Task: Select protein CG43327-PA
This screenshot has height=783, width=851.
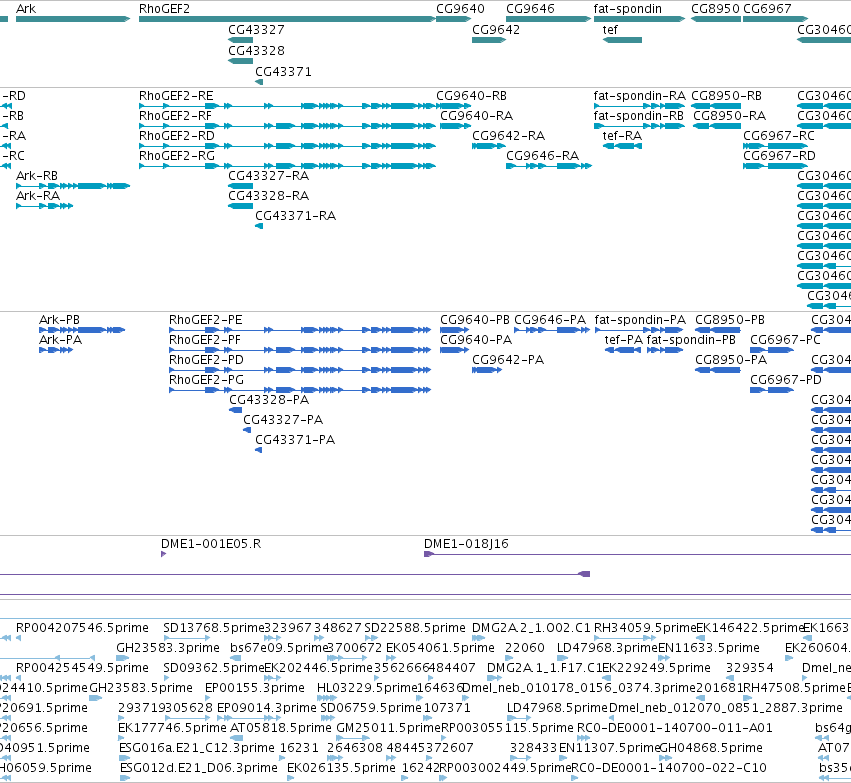Action: coord(247,430)
